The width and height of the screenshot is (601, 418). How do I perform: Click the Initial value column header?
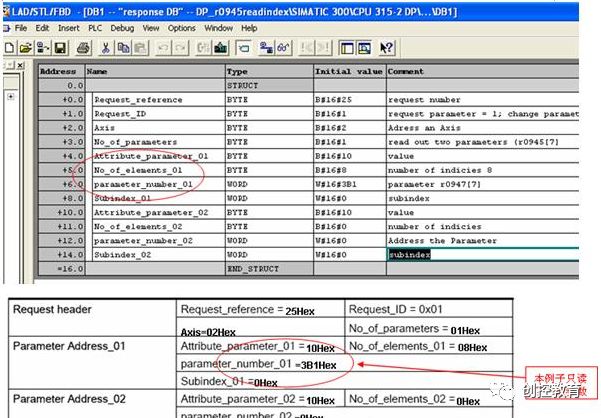tap(350, 71)
